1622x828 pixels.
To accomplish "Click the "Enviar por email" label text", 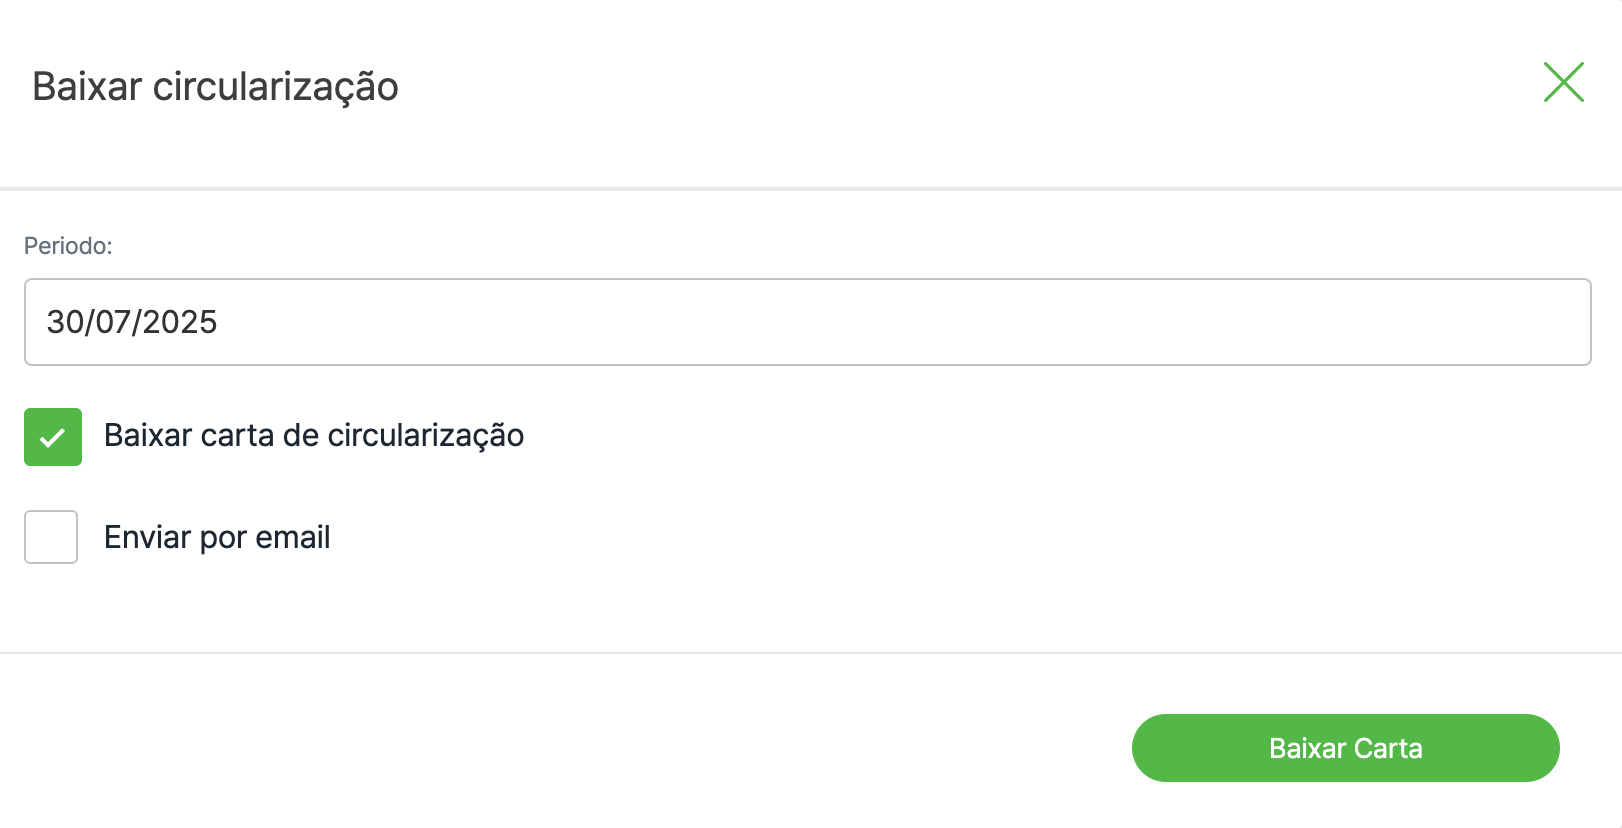I will 217,537.
